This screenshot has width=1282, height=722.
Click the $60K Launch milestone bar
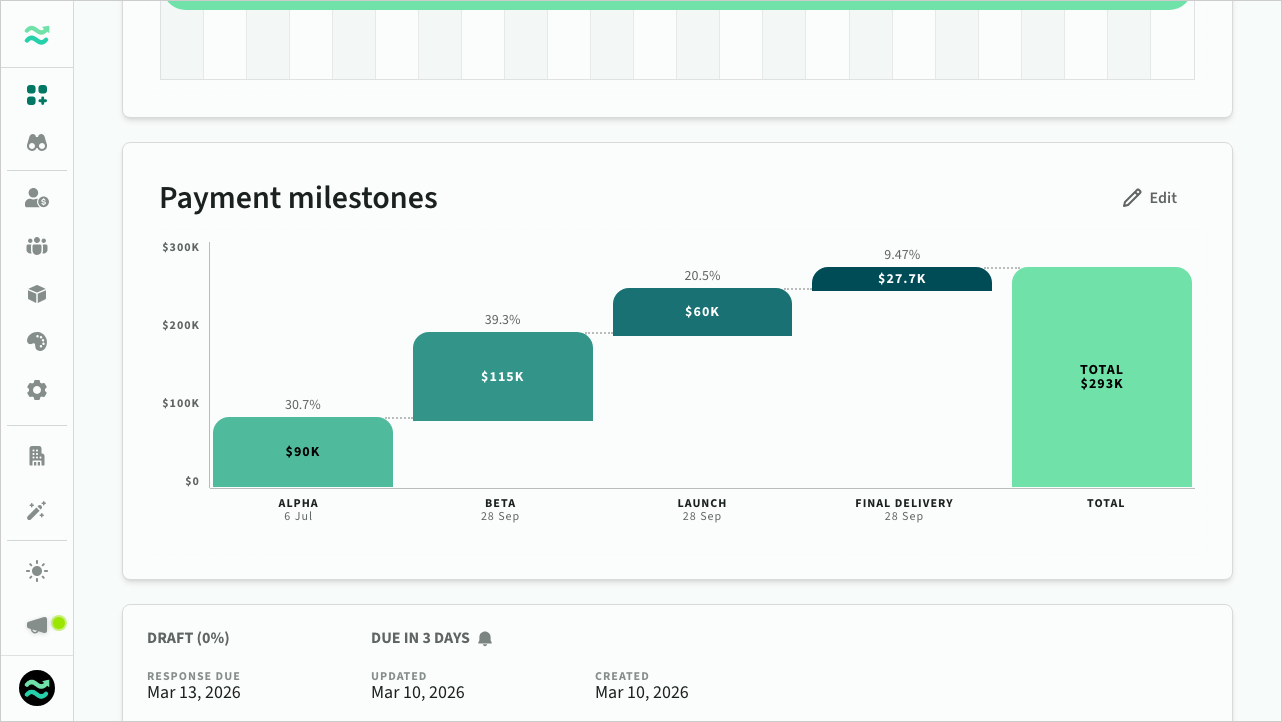pos(702,312)
